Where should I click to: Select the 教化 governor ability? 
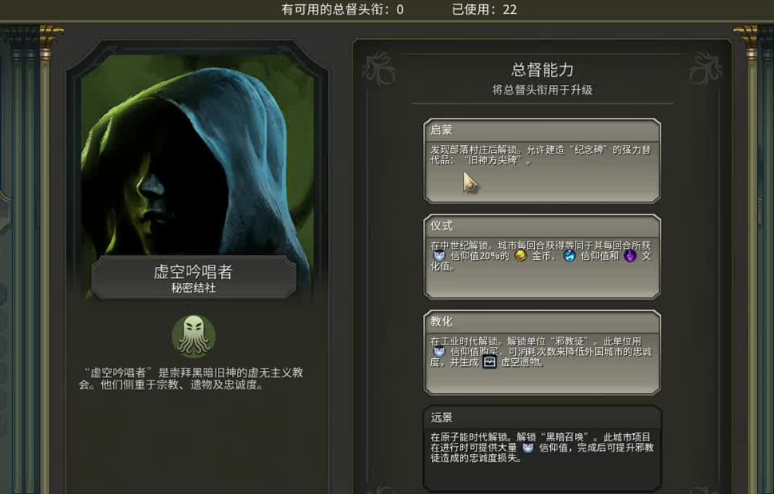tap(542, 352)
